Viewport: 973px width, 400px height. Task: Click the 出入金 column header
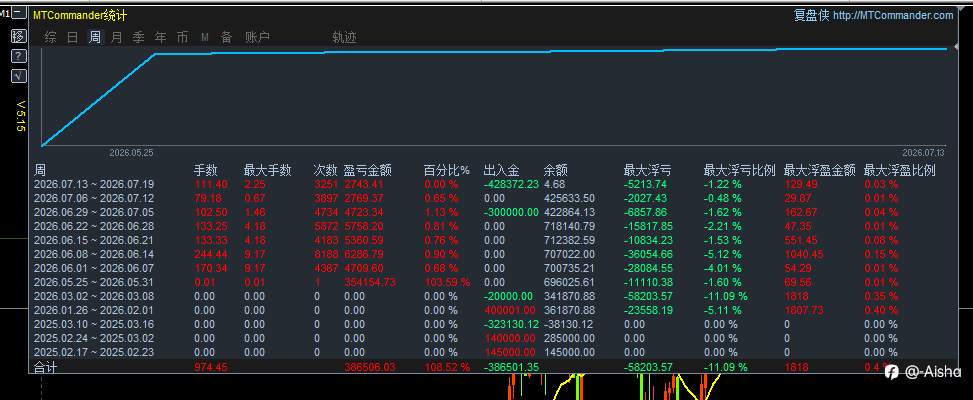[x=501, y=171]
